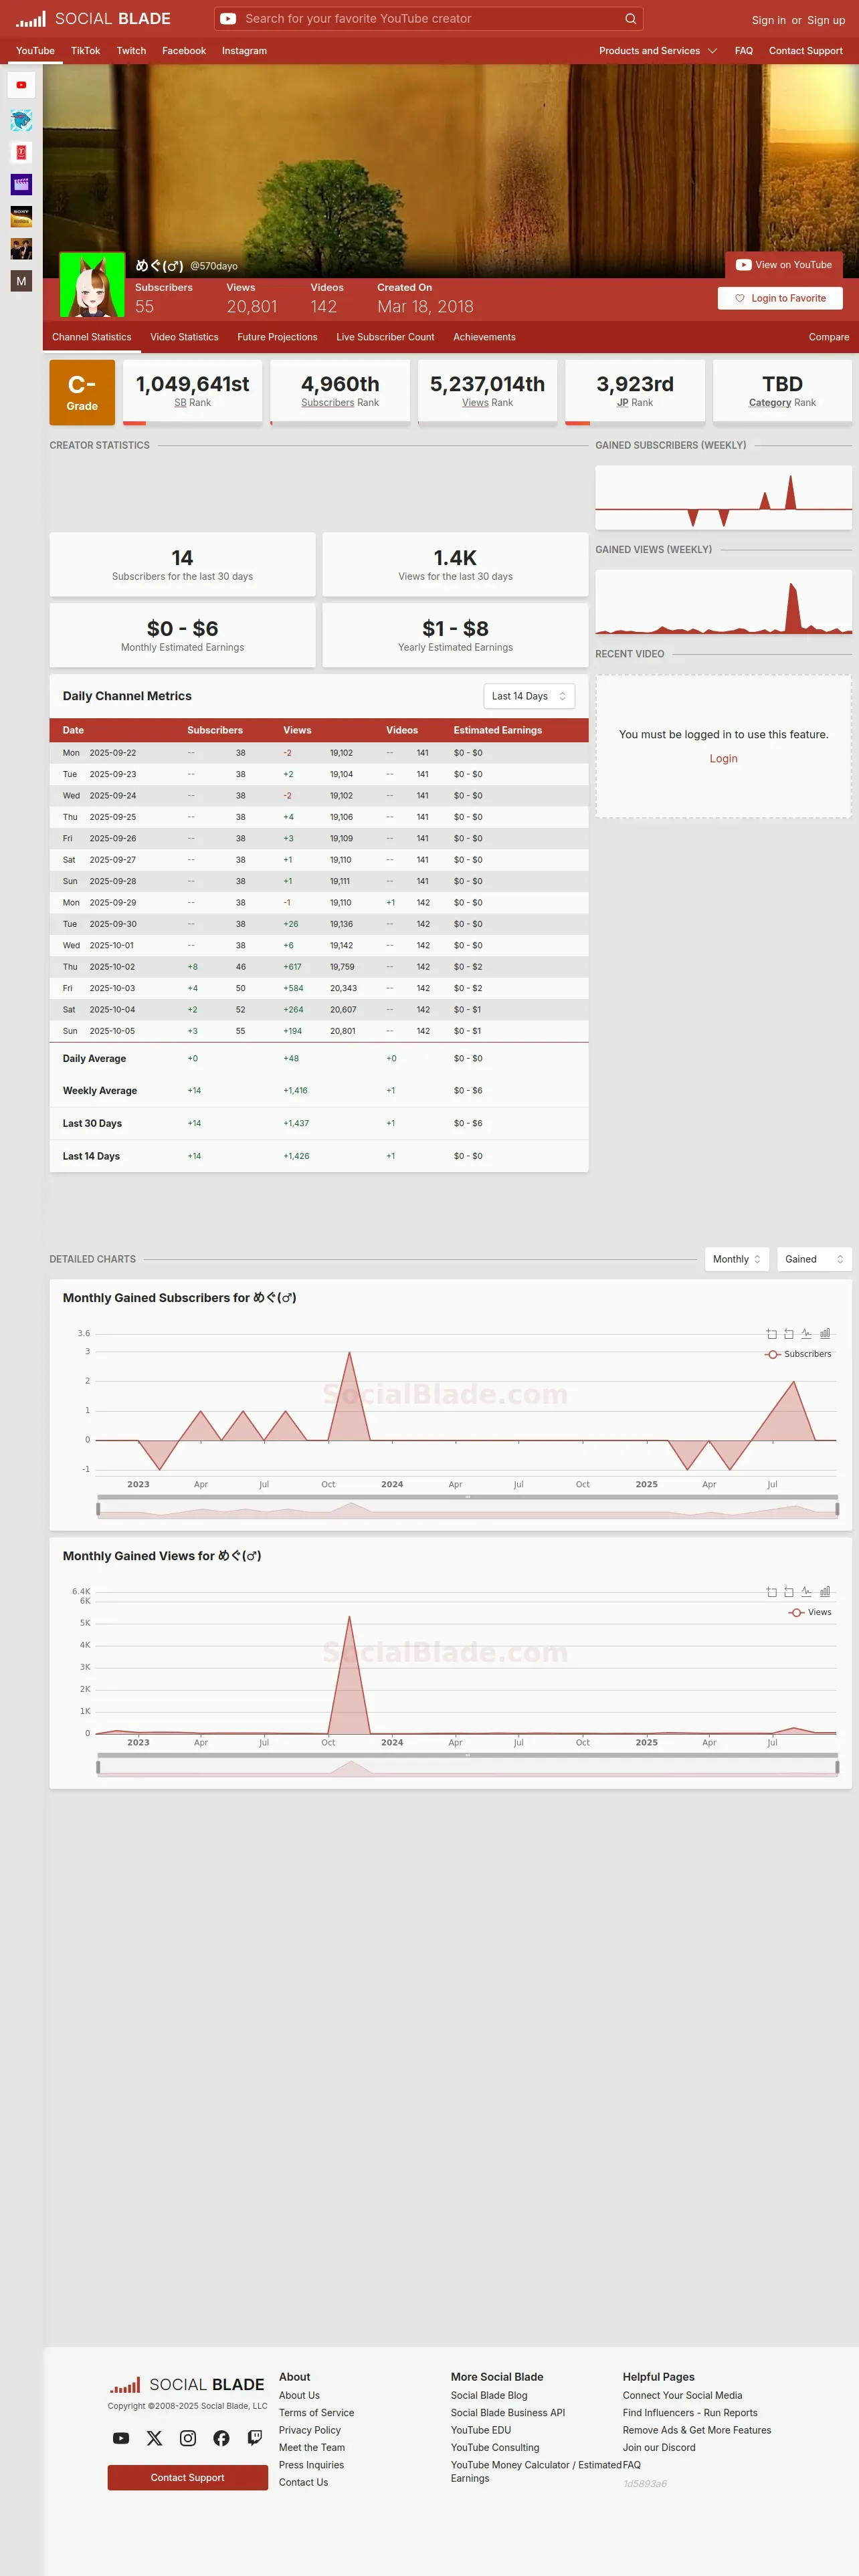Open the FAQ link in the header
The height and width of the screenshot is (2576, 859).
[744, 51]
